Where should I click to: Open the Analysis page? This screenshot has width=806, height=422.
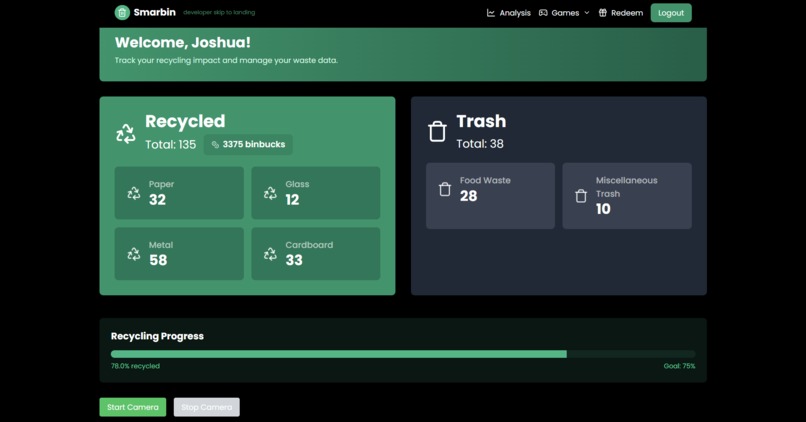click(508, 13)
